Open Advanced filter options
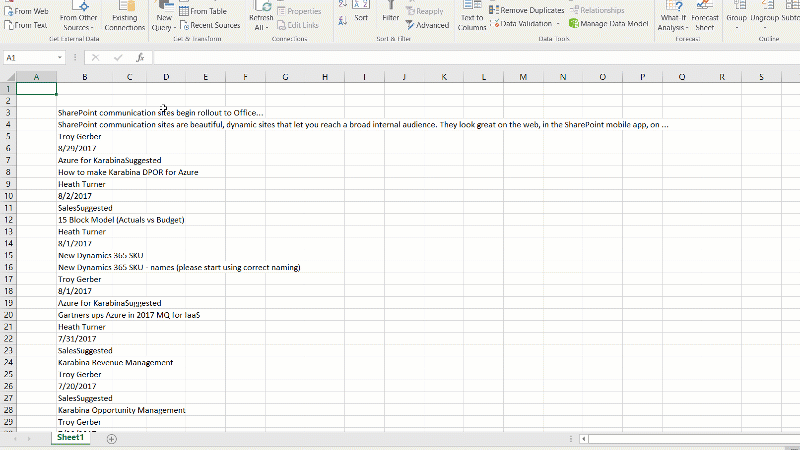The height and width of the screenshot is (450, 800). coord(428,24)
